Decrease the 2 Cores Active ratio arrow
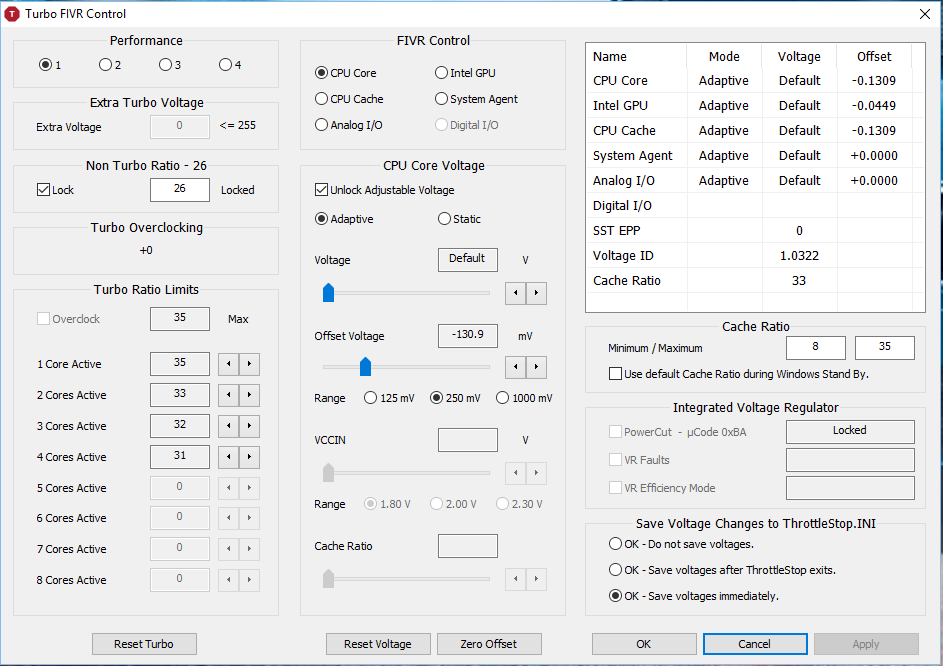This screenshot has height=666, width=943. click(228, 395)
